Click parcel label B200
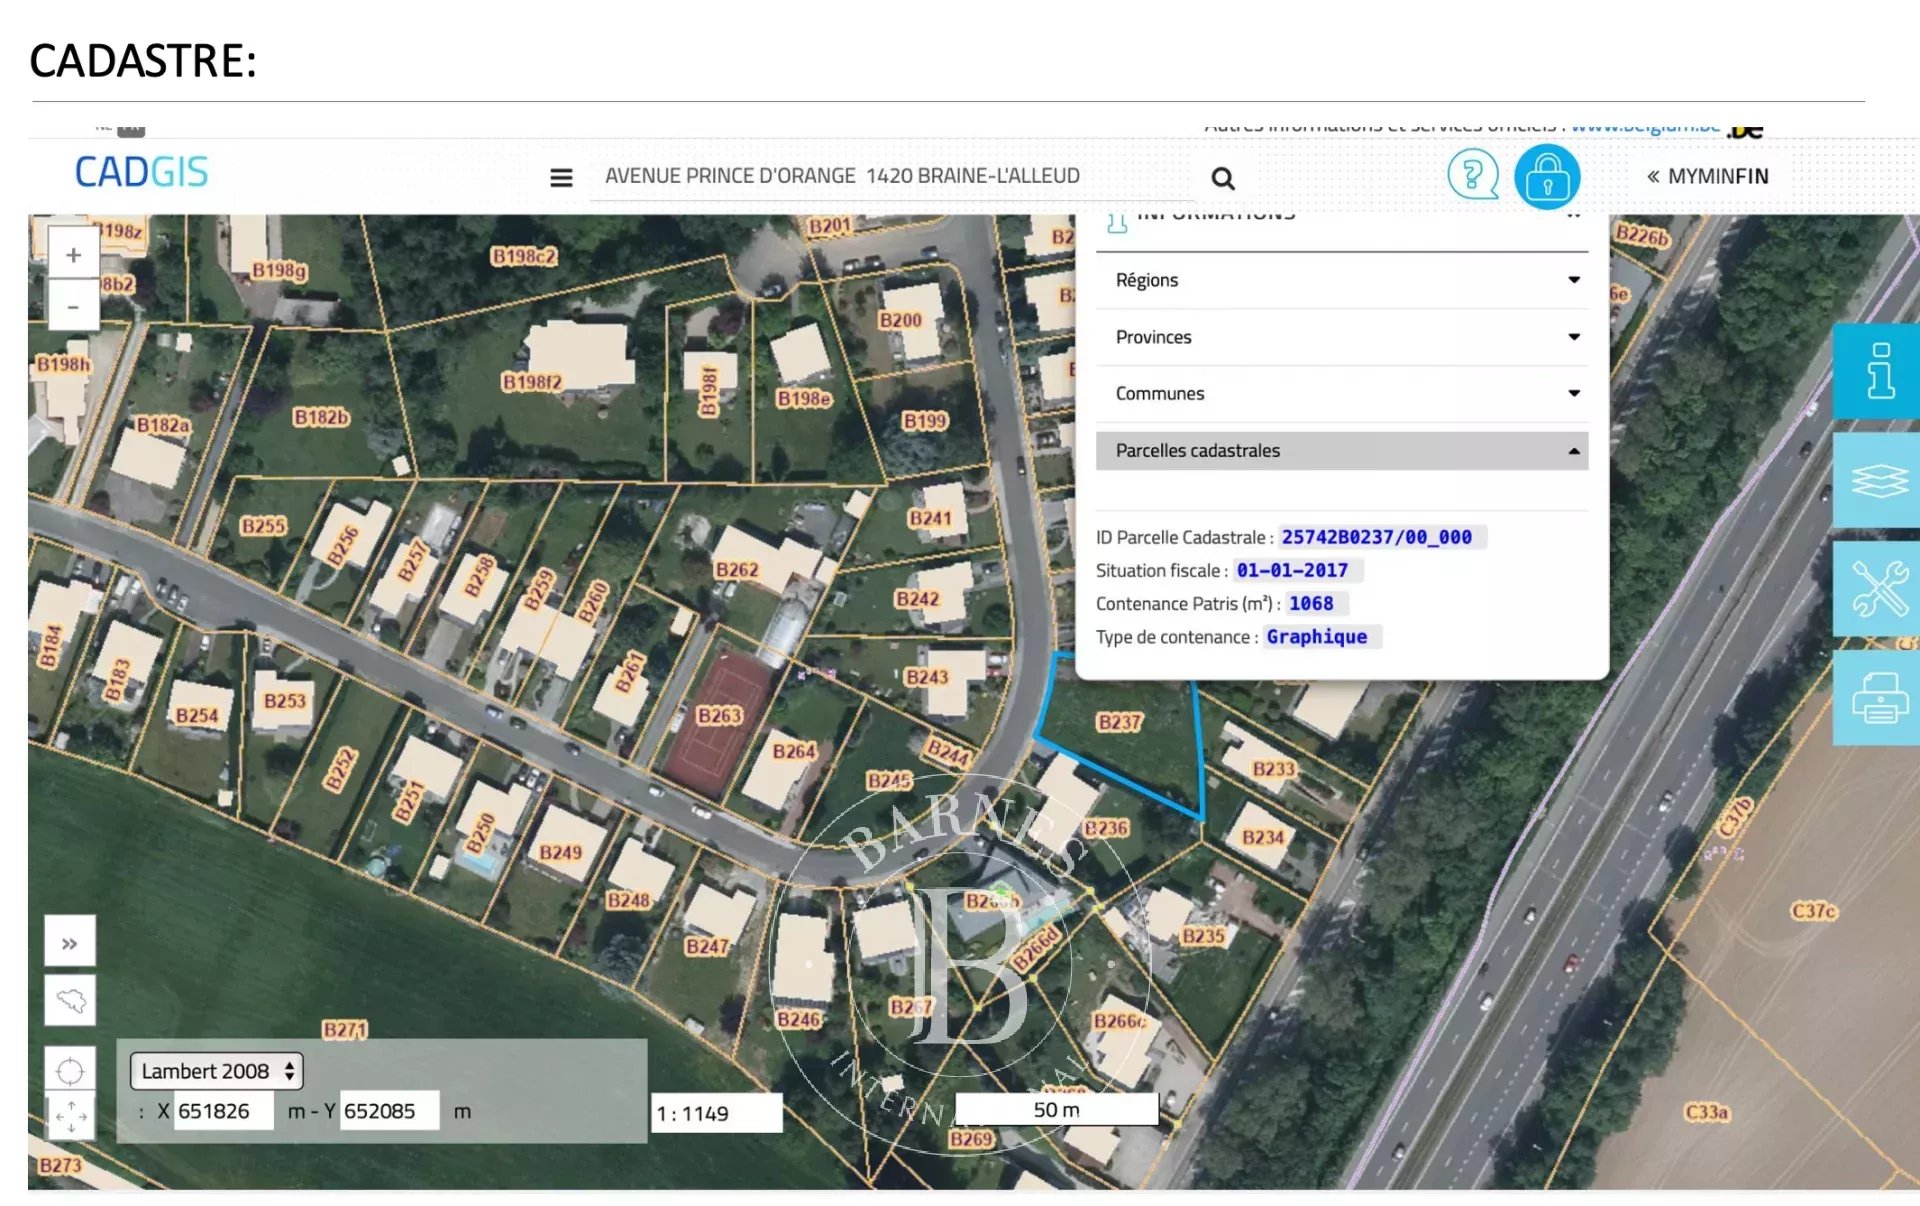 (x=900, y=321)
